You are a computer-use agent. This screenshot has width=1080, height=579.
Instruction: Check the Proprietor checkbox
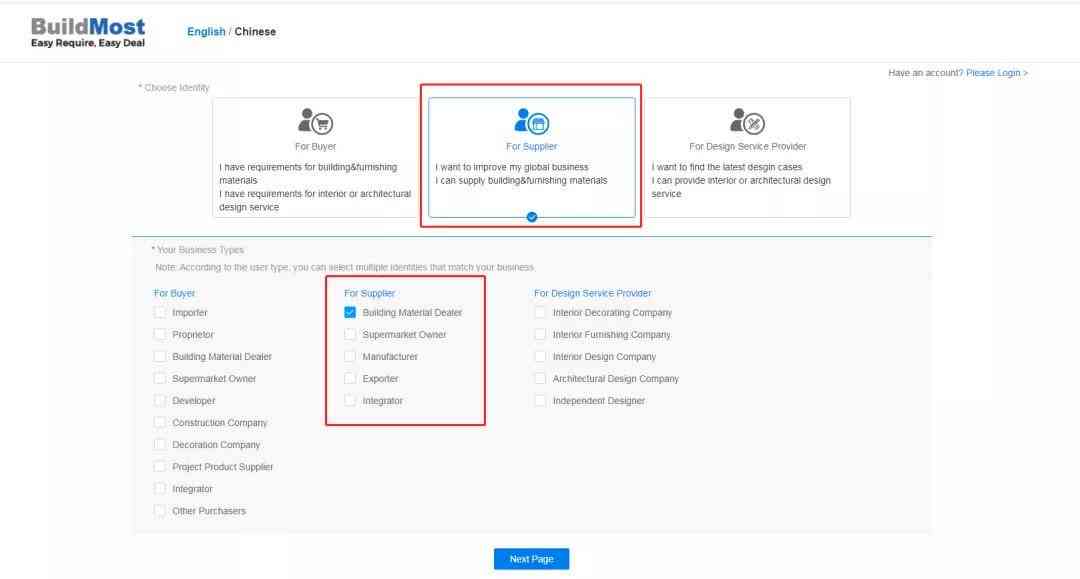click(x=160, y=335)
